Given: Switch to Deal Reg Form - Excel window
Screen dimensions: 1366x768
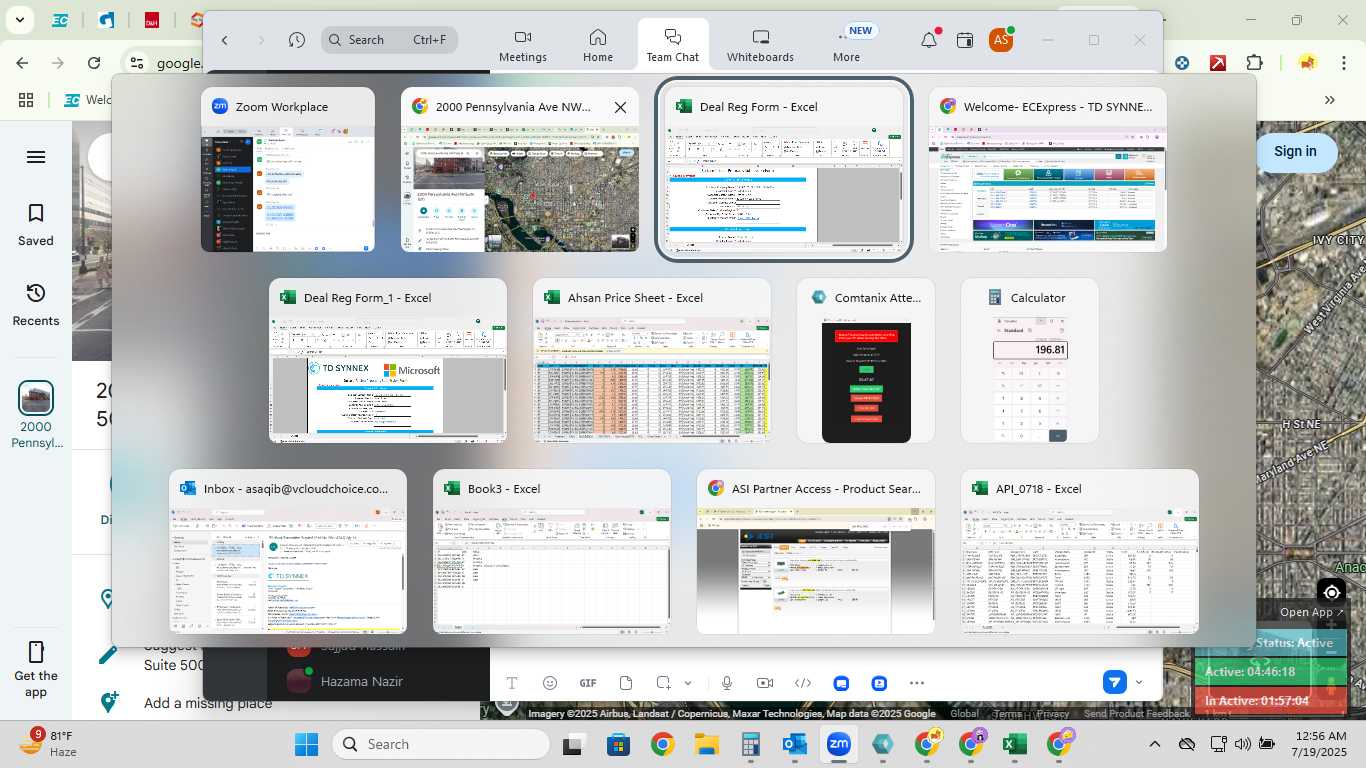Looking at the screenshot, I should coord(784,169).
